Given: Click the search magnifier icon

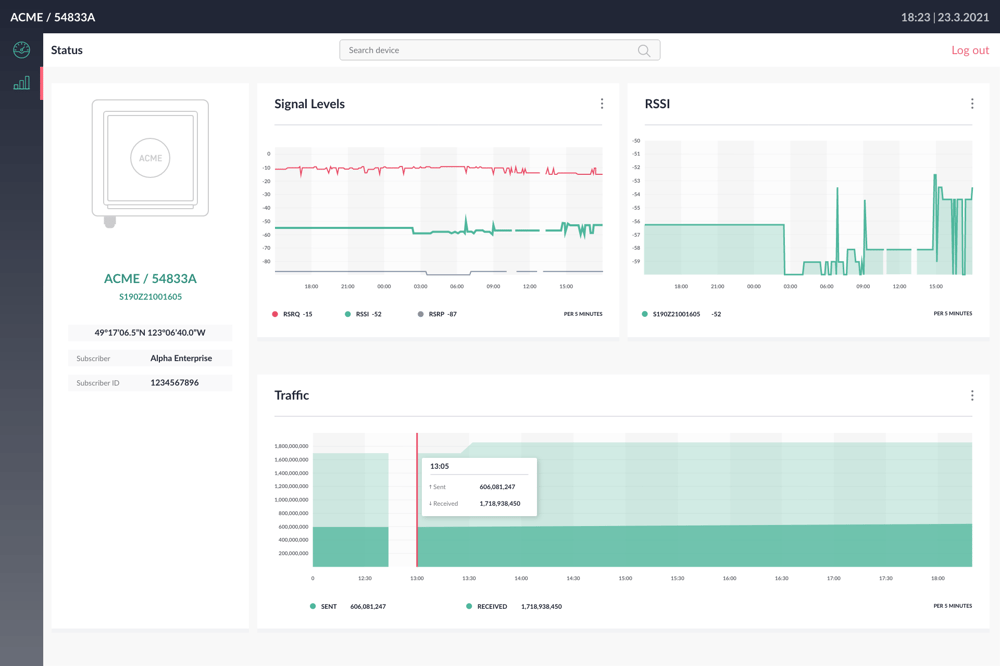Looking at the screenshot, I should (x=644, y=50).
